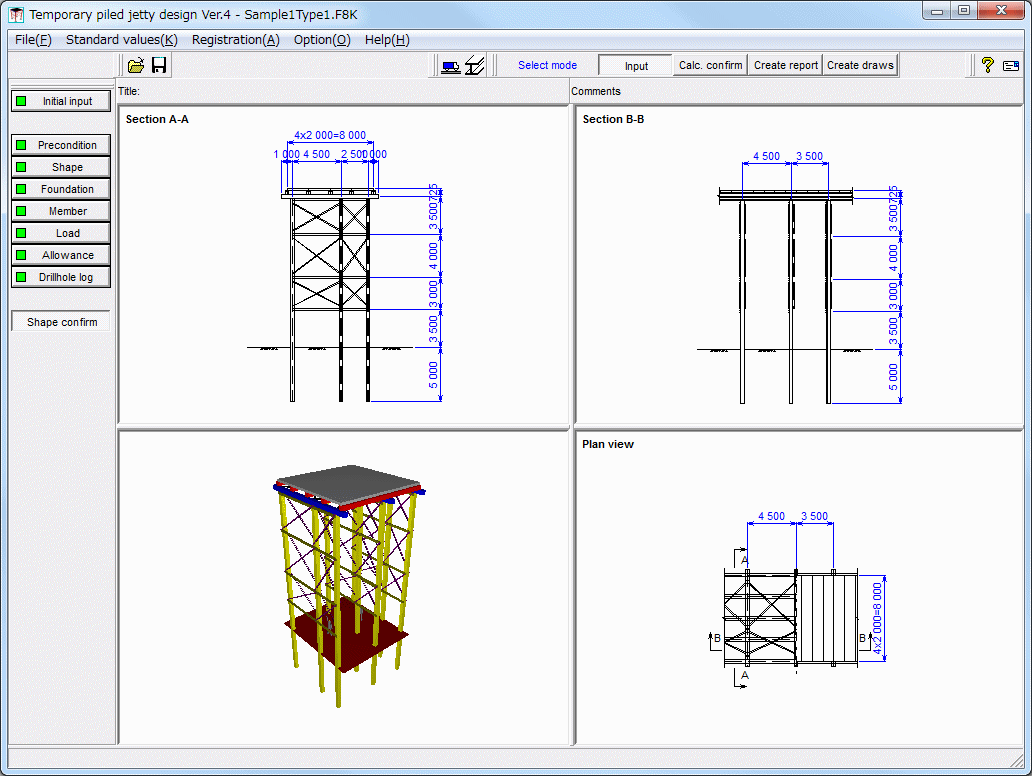Click the app icon in the title bar

pos(16,15)
